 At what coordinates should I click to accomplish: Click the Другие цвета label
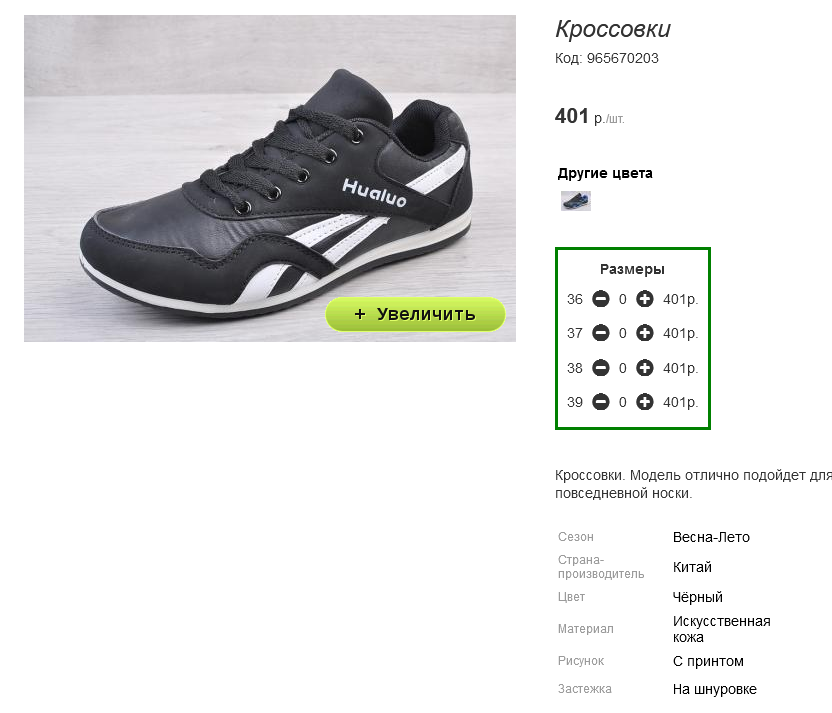pyautogui.click(x=605, y=173)
